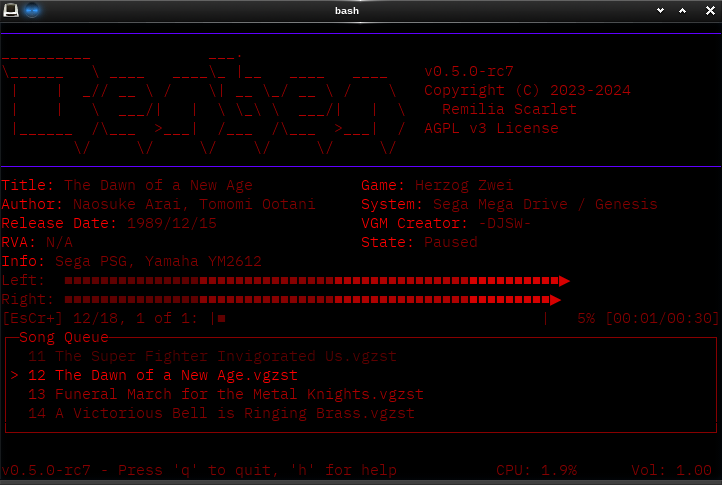Click the playback progress bar square marker
722x485 pixels.
221,318
